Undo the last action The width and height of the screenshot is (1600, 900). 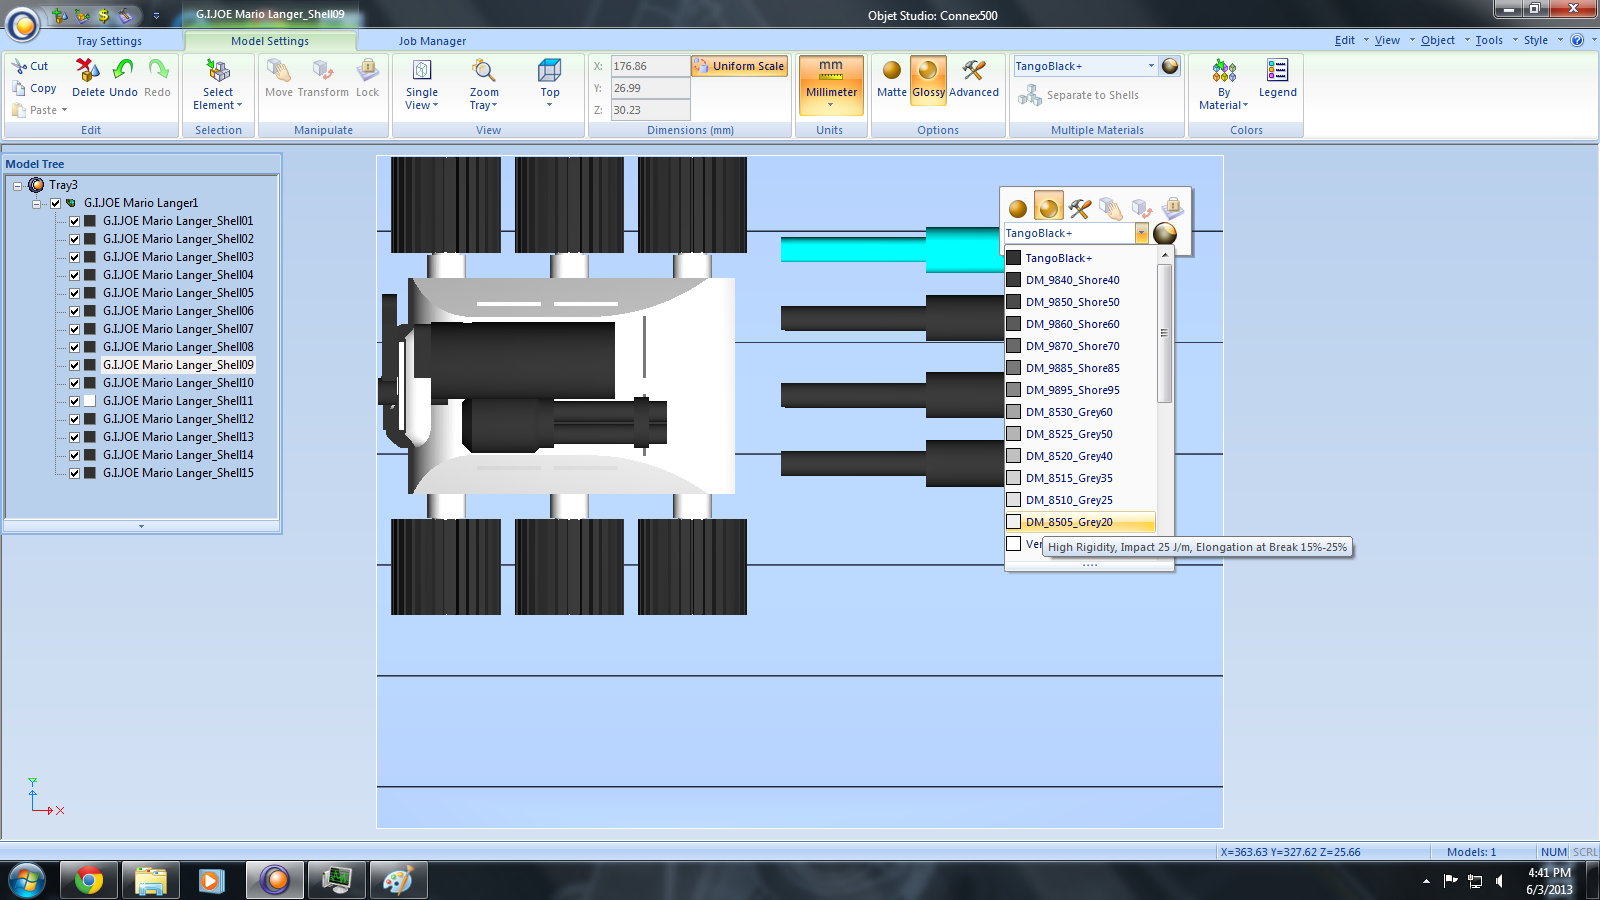point(123,70)
